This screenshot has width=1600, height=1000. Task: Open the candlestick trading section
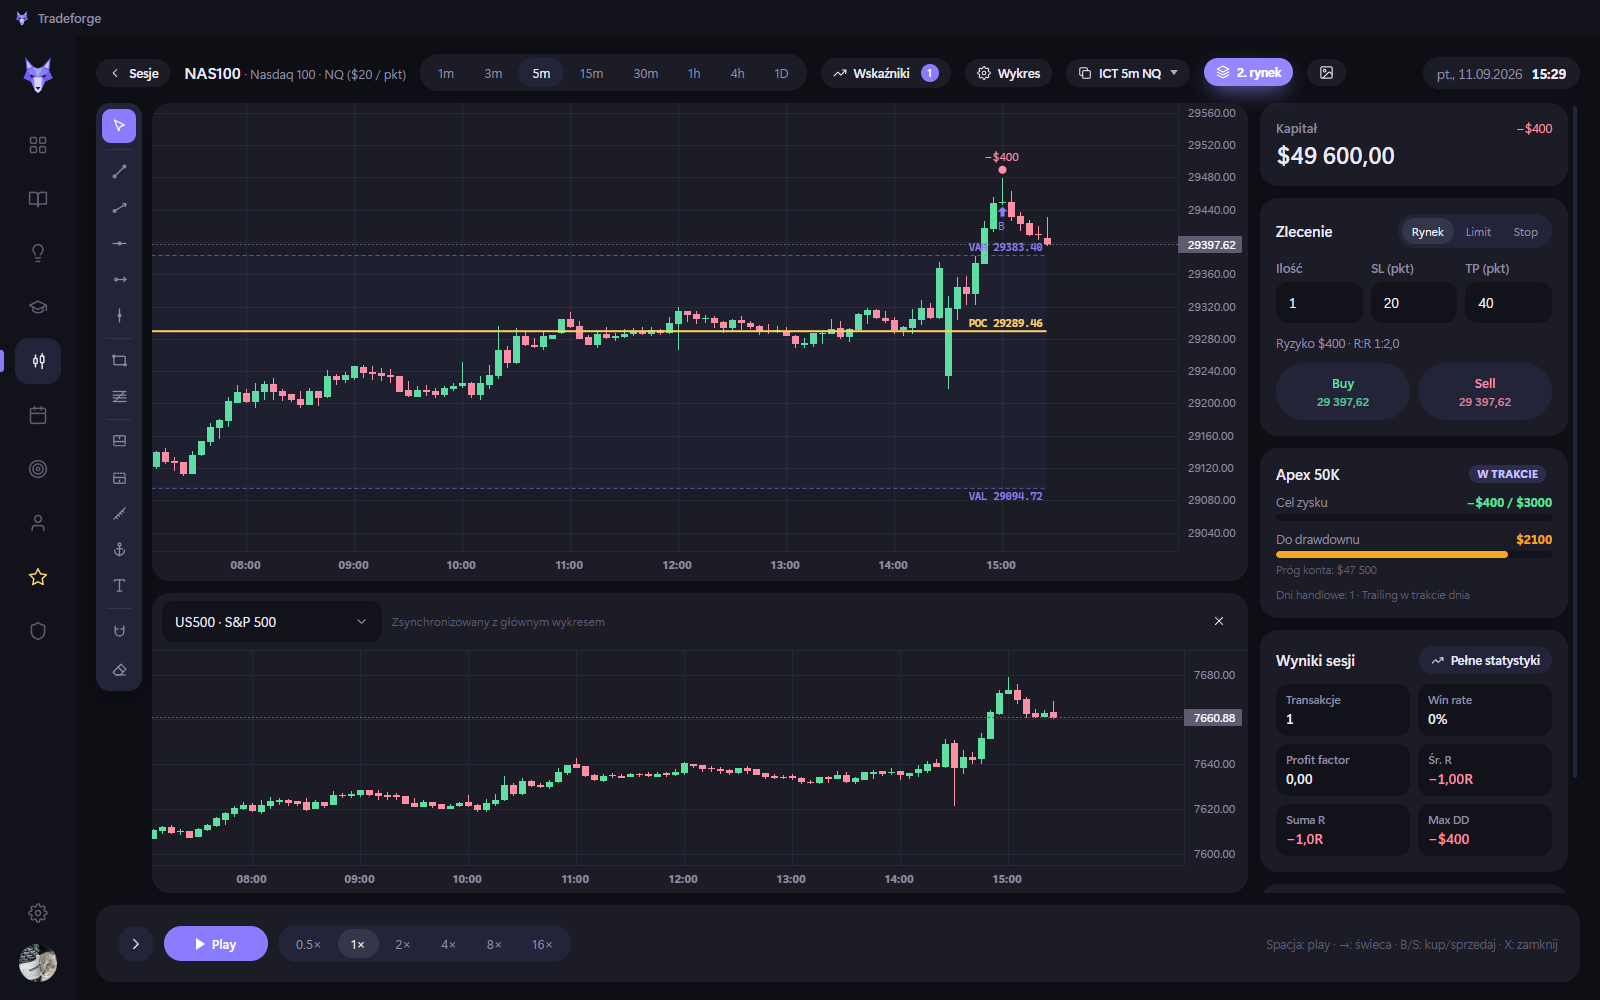point(38,361)
